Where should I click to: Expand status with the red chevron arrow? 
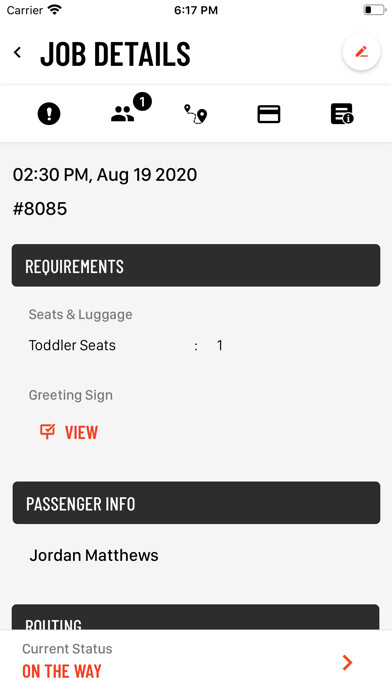point(348,662)
